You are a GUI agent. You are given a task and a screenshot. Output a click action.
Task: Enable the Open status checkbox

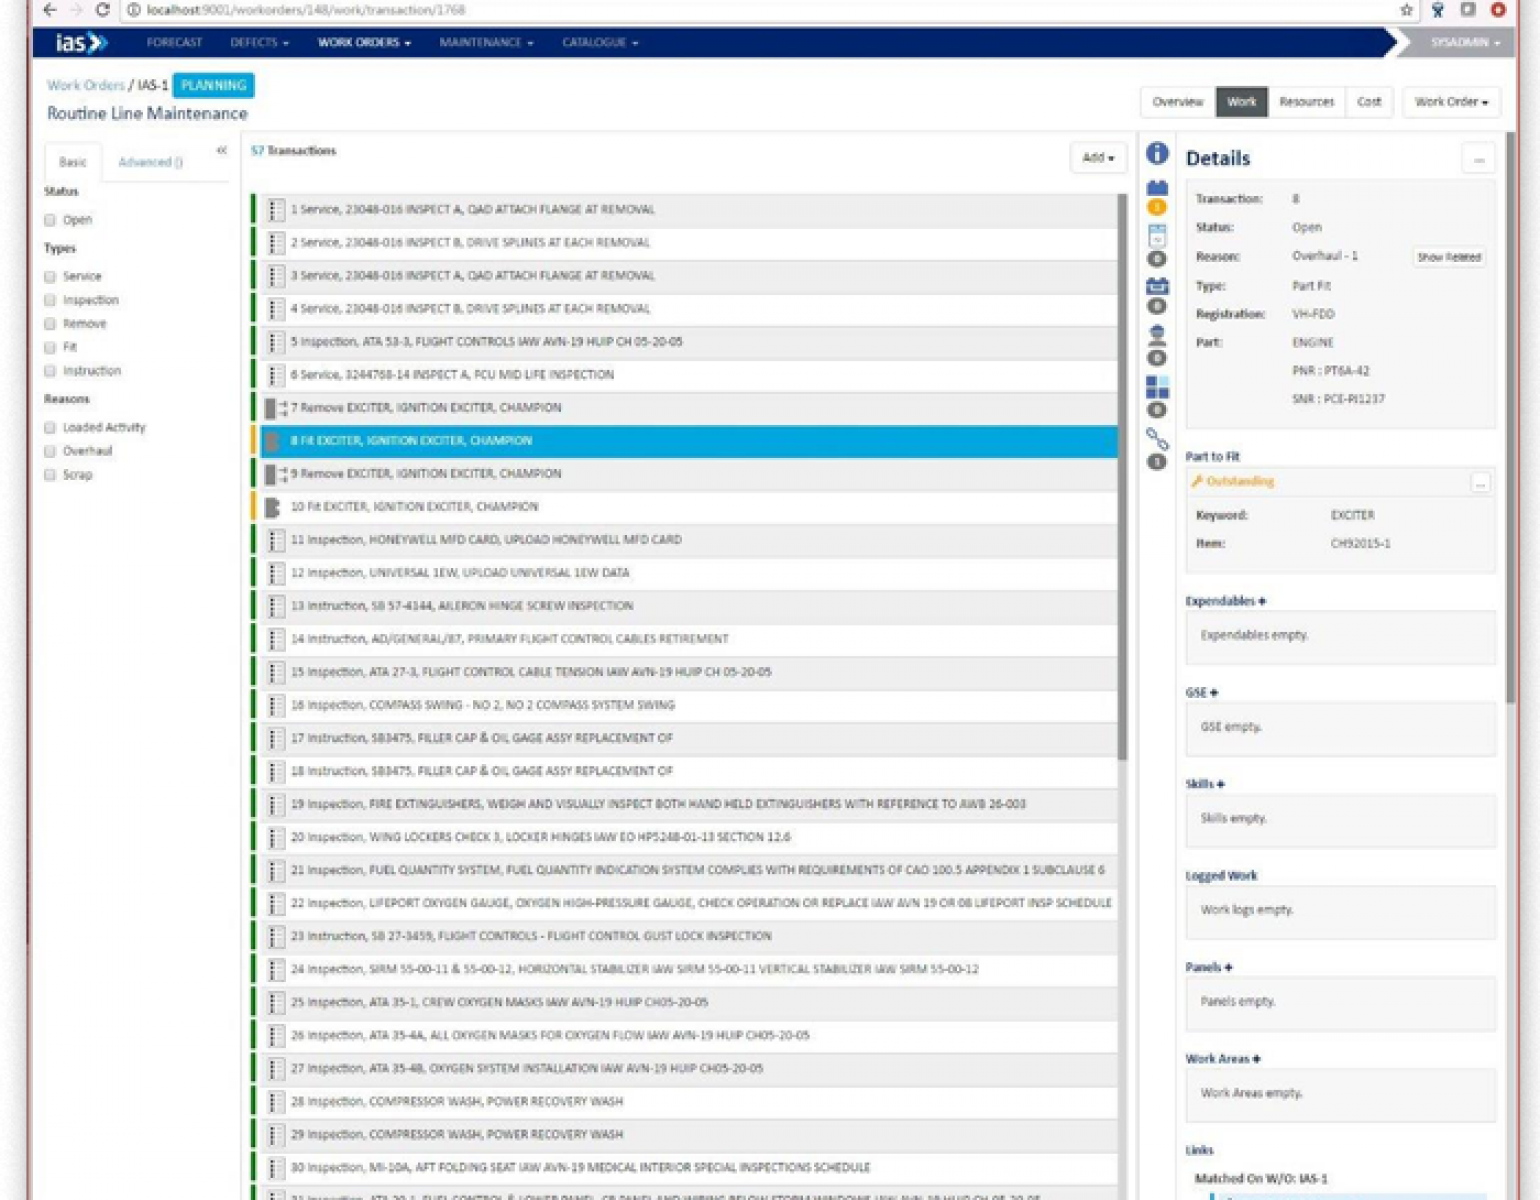tap(49, 219)
